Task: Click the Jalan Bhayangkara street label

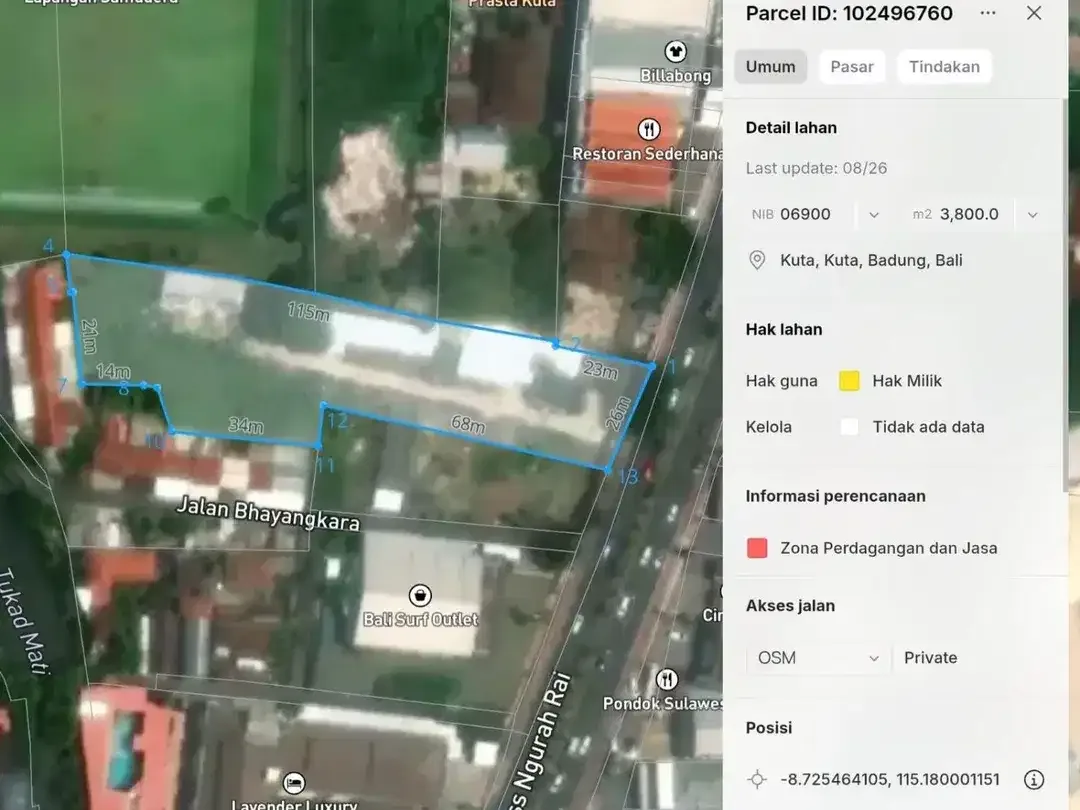Action: [269, 514]
